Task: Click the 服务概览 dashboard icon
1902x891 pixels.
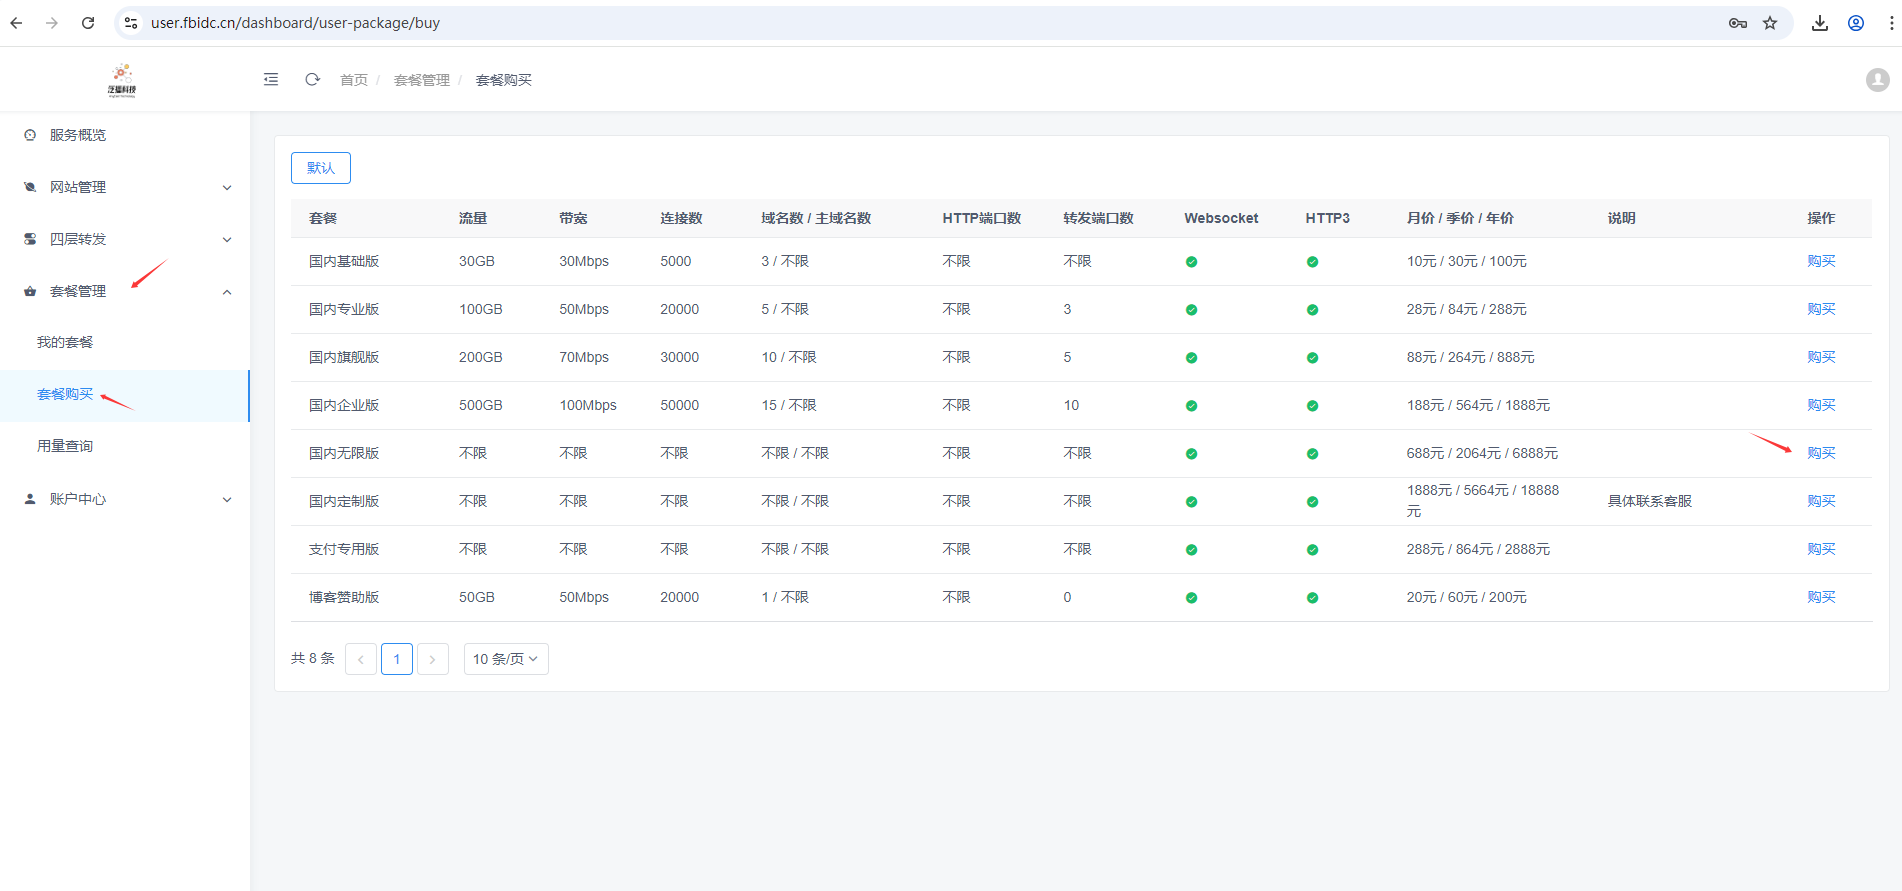Action: coord(30,135)
